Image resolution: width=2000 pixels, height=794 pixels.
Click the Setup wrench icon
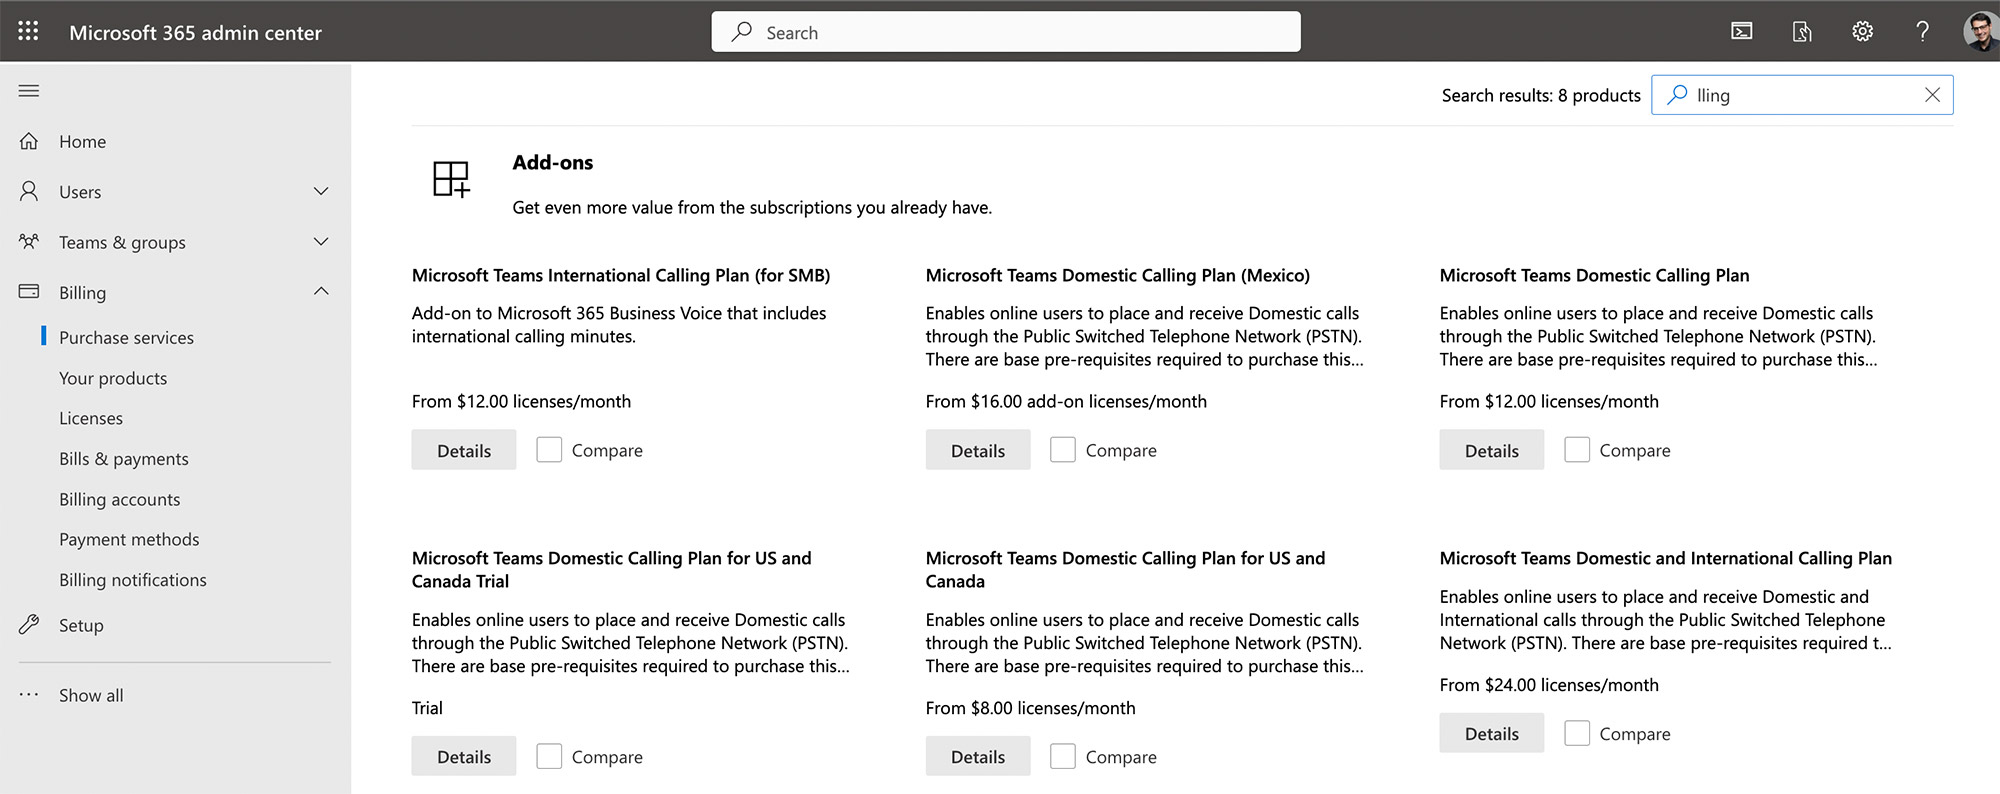(x=29, y=624)
